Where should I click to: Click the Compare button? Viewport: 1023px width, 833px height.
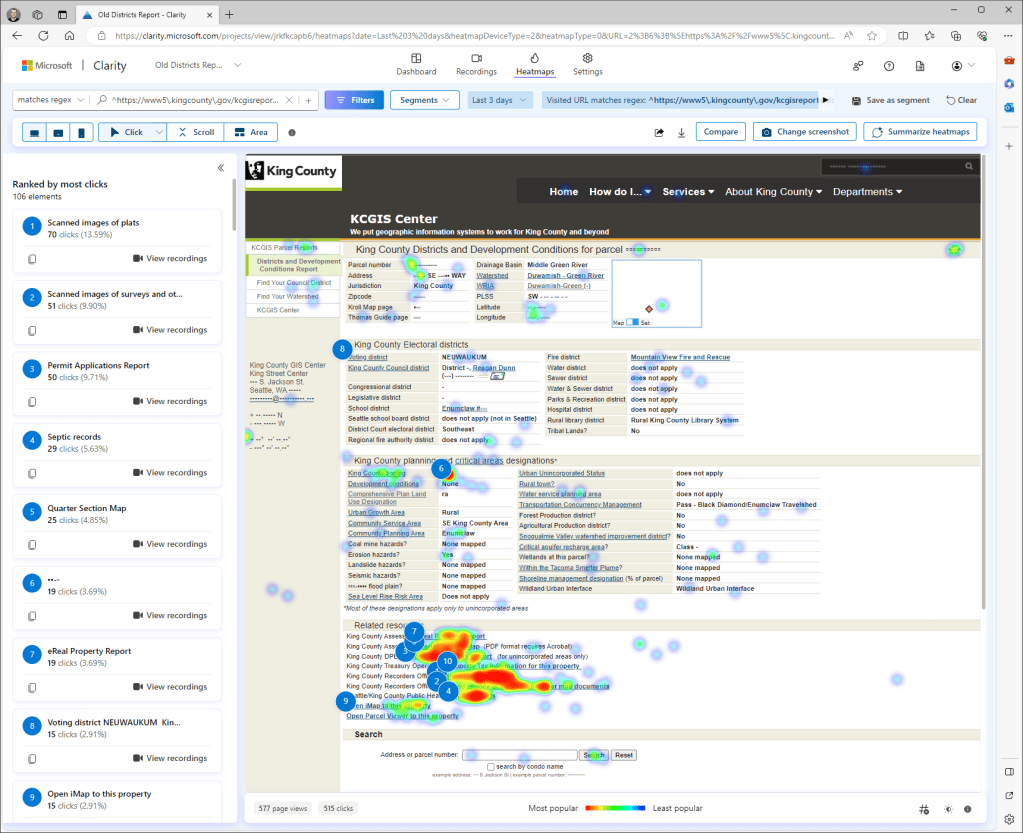click(720, 132)
